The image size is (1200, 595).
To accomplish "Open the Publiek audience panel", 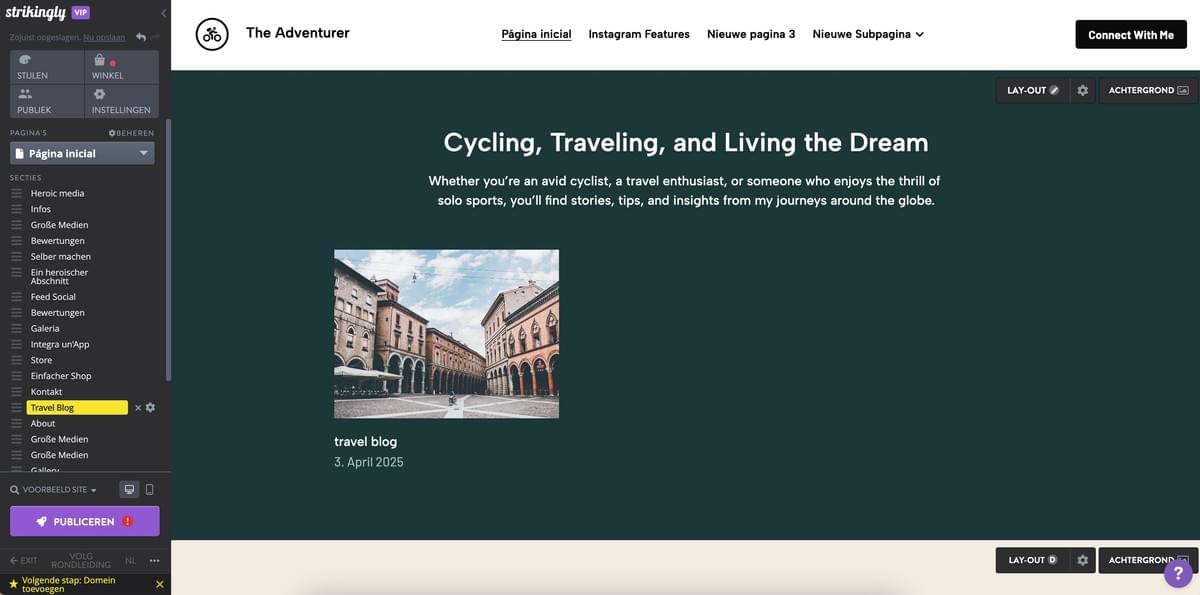I will point(47,101).
